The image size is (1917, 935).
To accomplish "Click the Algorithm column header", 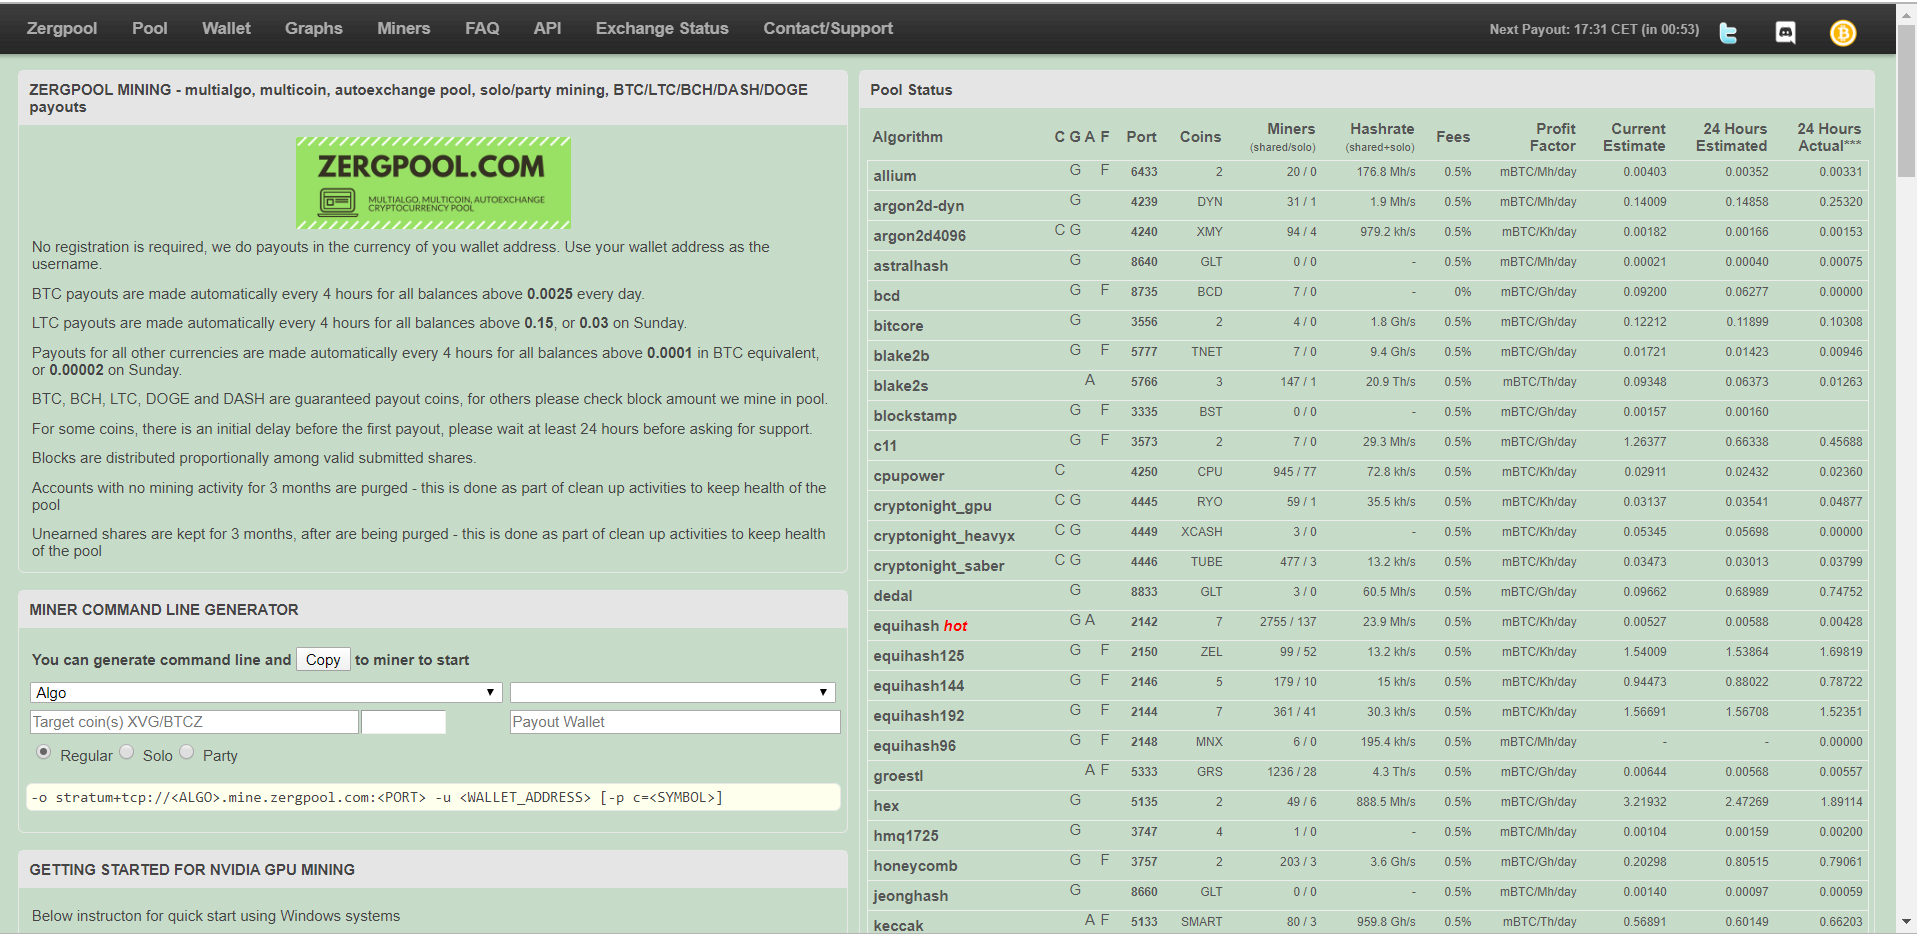I will pyautogui.click(x=908, y=137).
